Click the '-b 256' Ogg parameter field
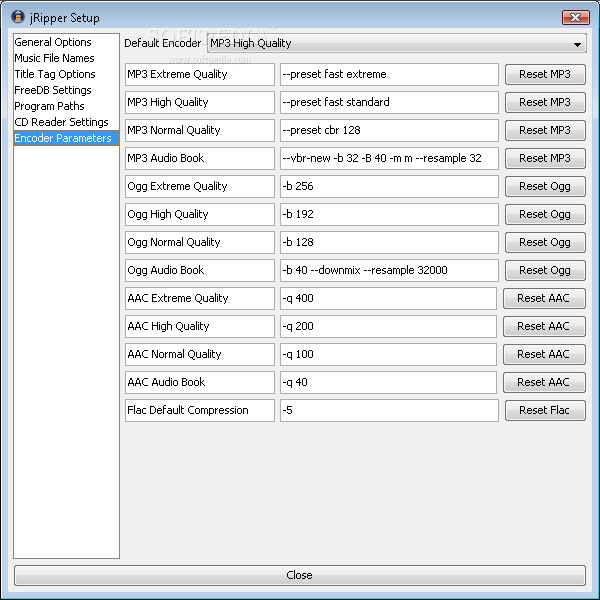This screenshot has width=600, height=600. pyautogui.click(x=389, y=186)
